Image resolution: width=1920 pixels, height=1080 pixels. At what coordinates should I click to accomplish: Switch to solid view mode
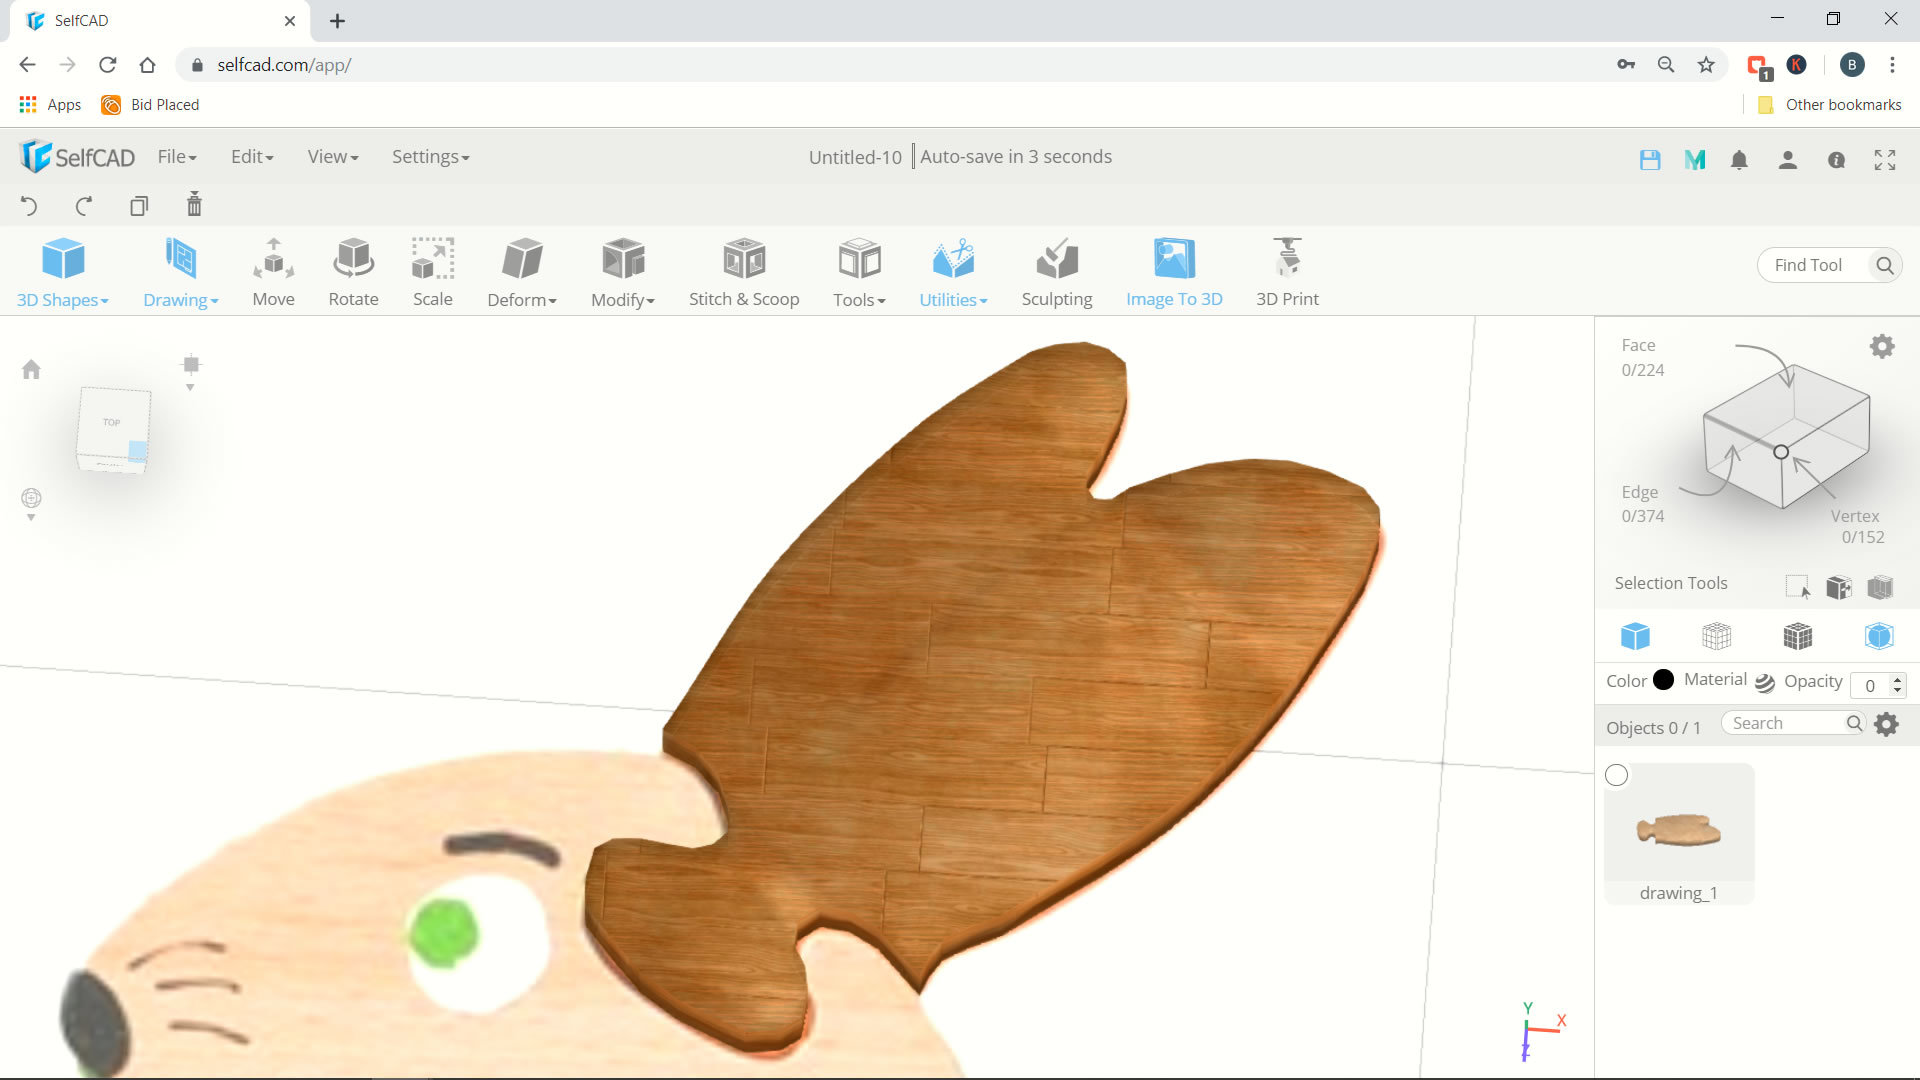pos(1635,636)
